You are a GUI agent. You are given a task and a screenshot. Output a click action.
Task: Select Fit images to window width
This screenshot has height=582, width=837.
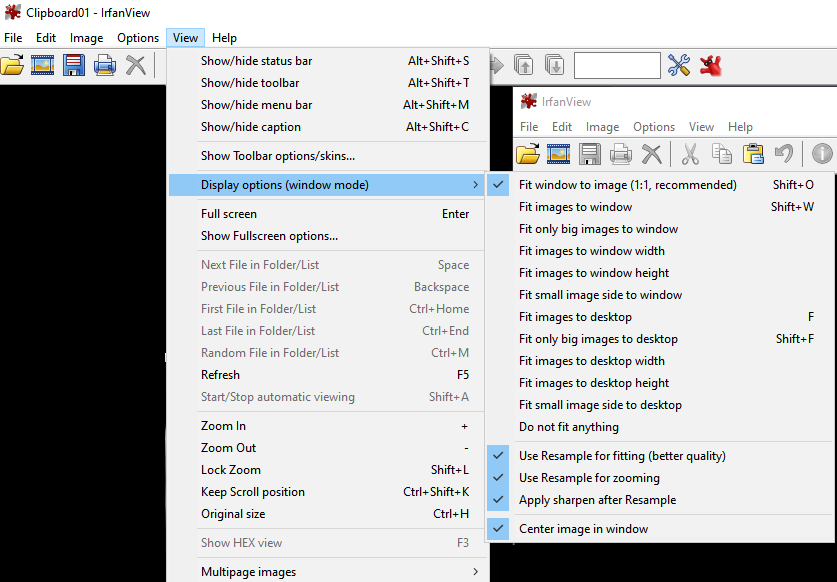click(x=660, y=250)
